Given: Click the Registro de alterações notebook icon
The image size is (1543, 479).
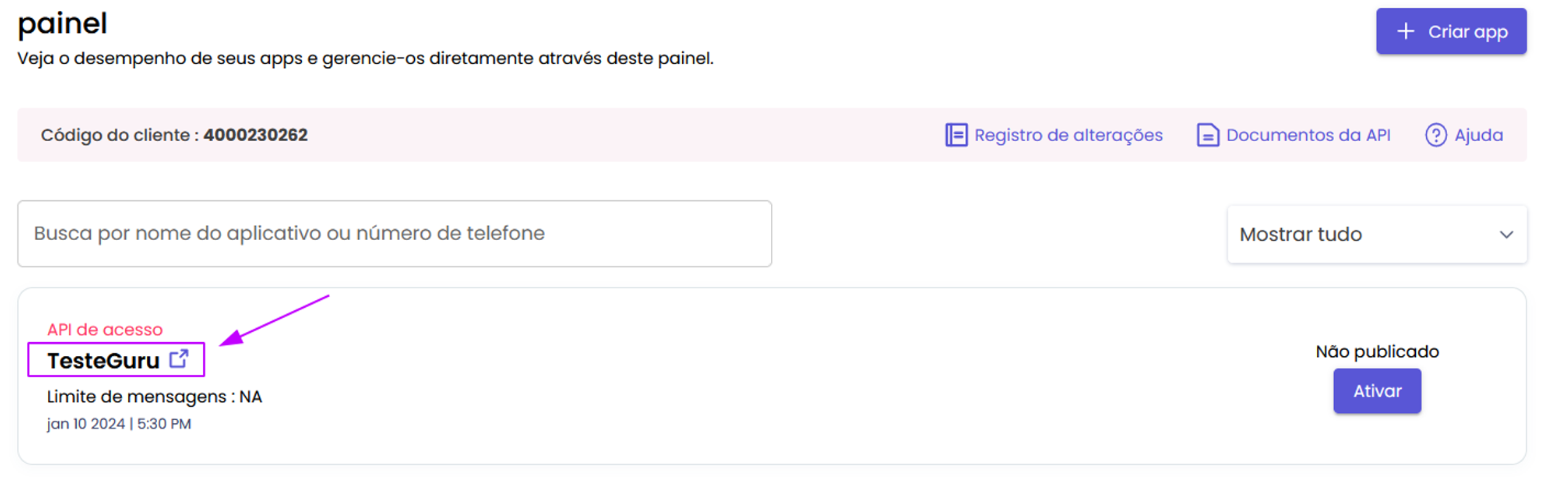Looking at the screenshot, I should click(x=956, y=135).
